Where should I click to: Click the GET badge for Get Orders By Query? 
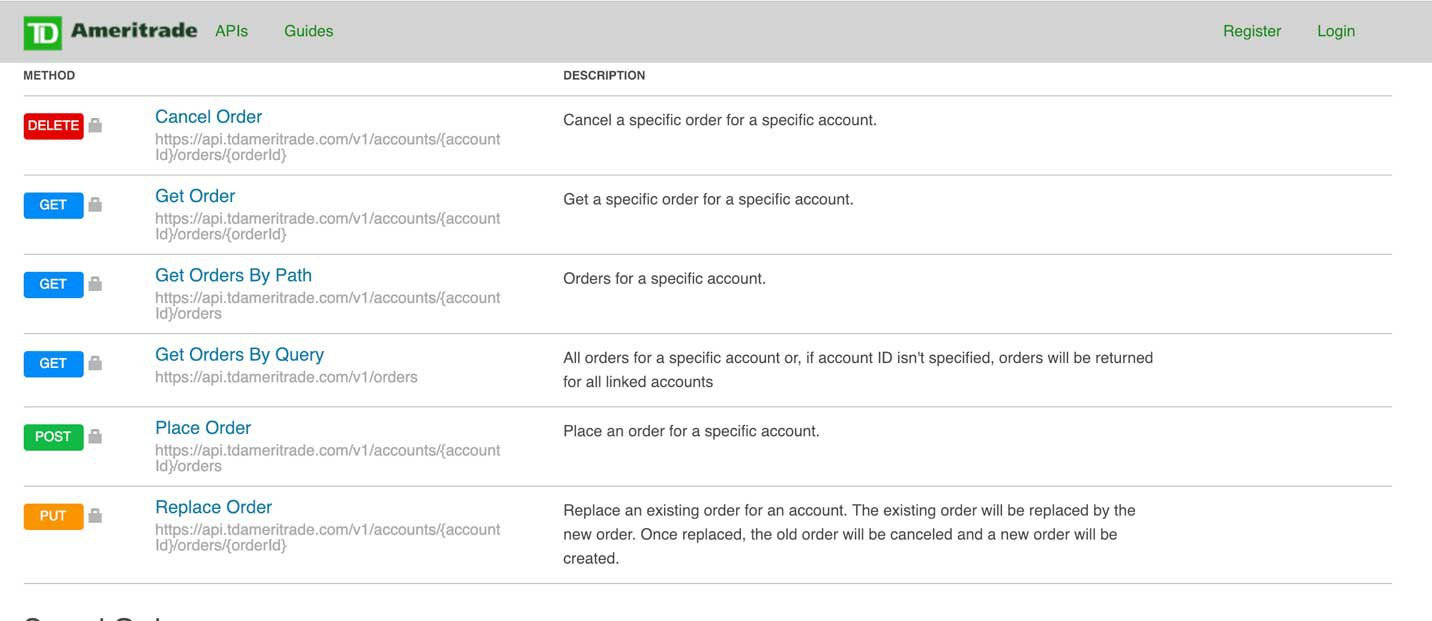53,364
